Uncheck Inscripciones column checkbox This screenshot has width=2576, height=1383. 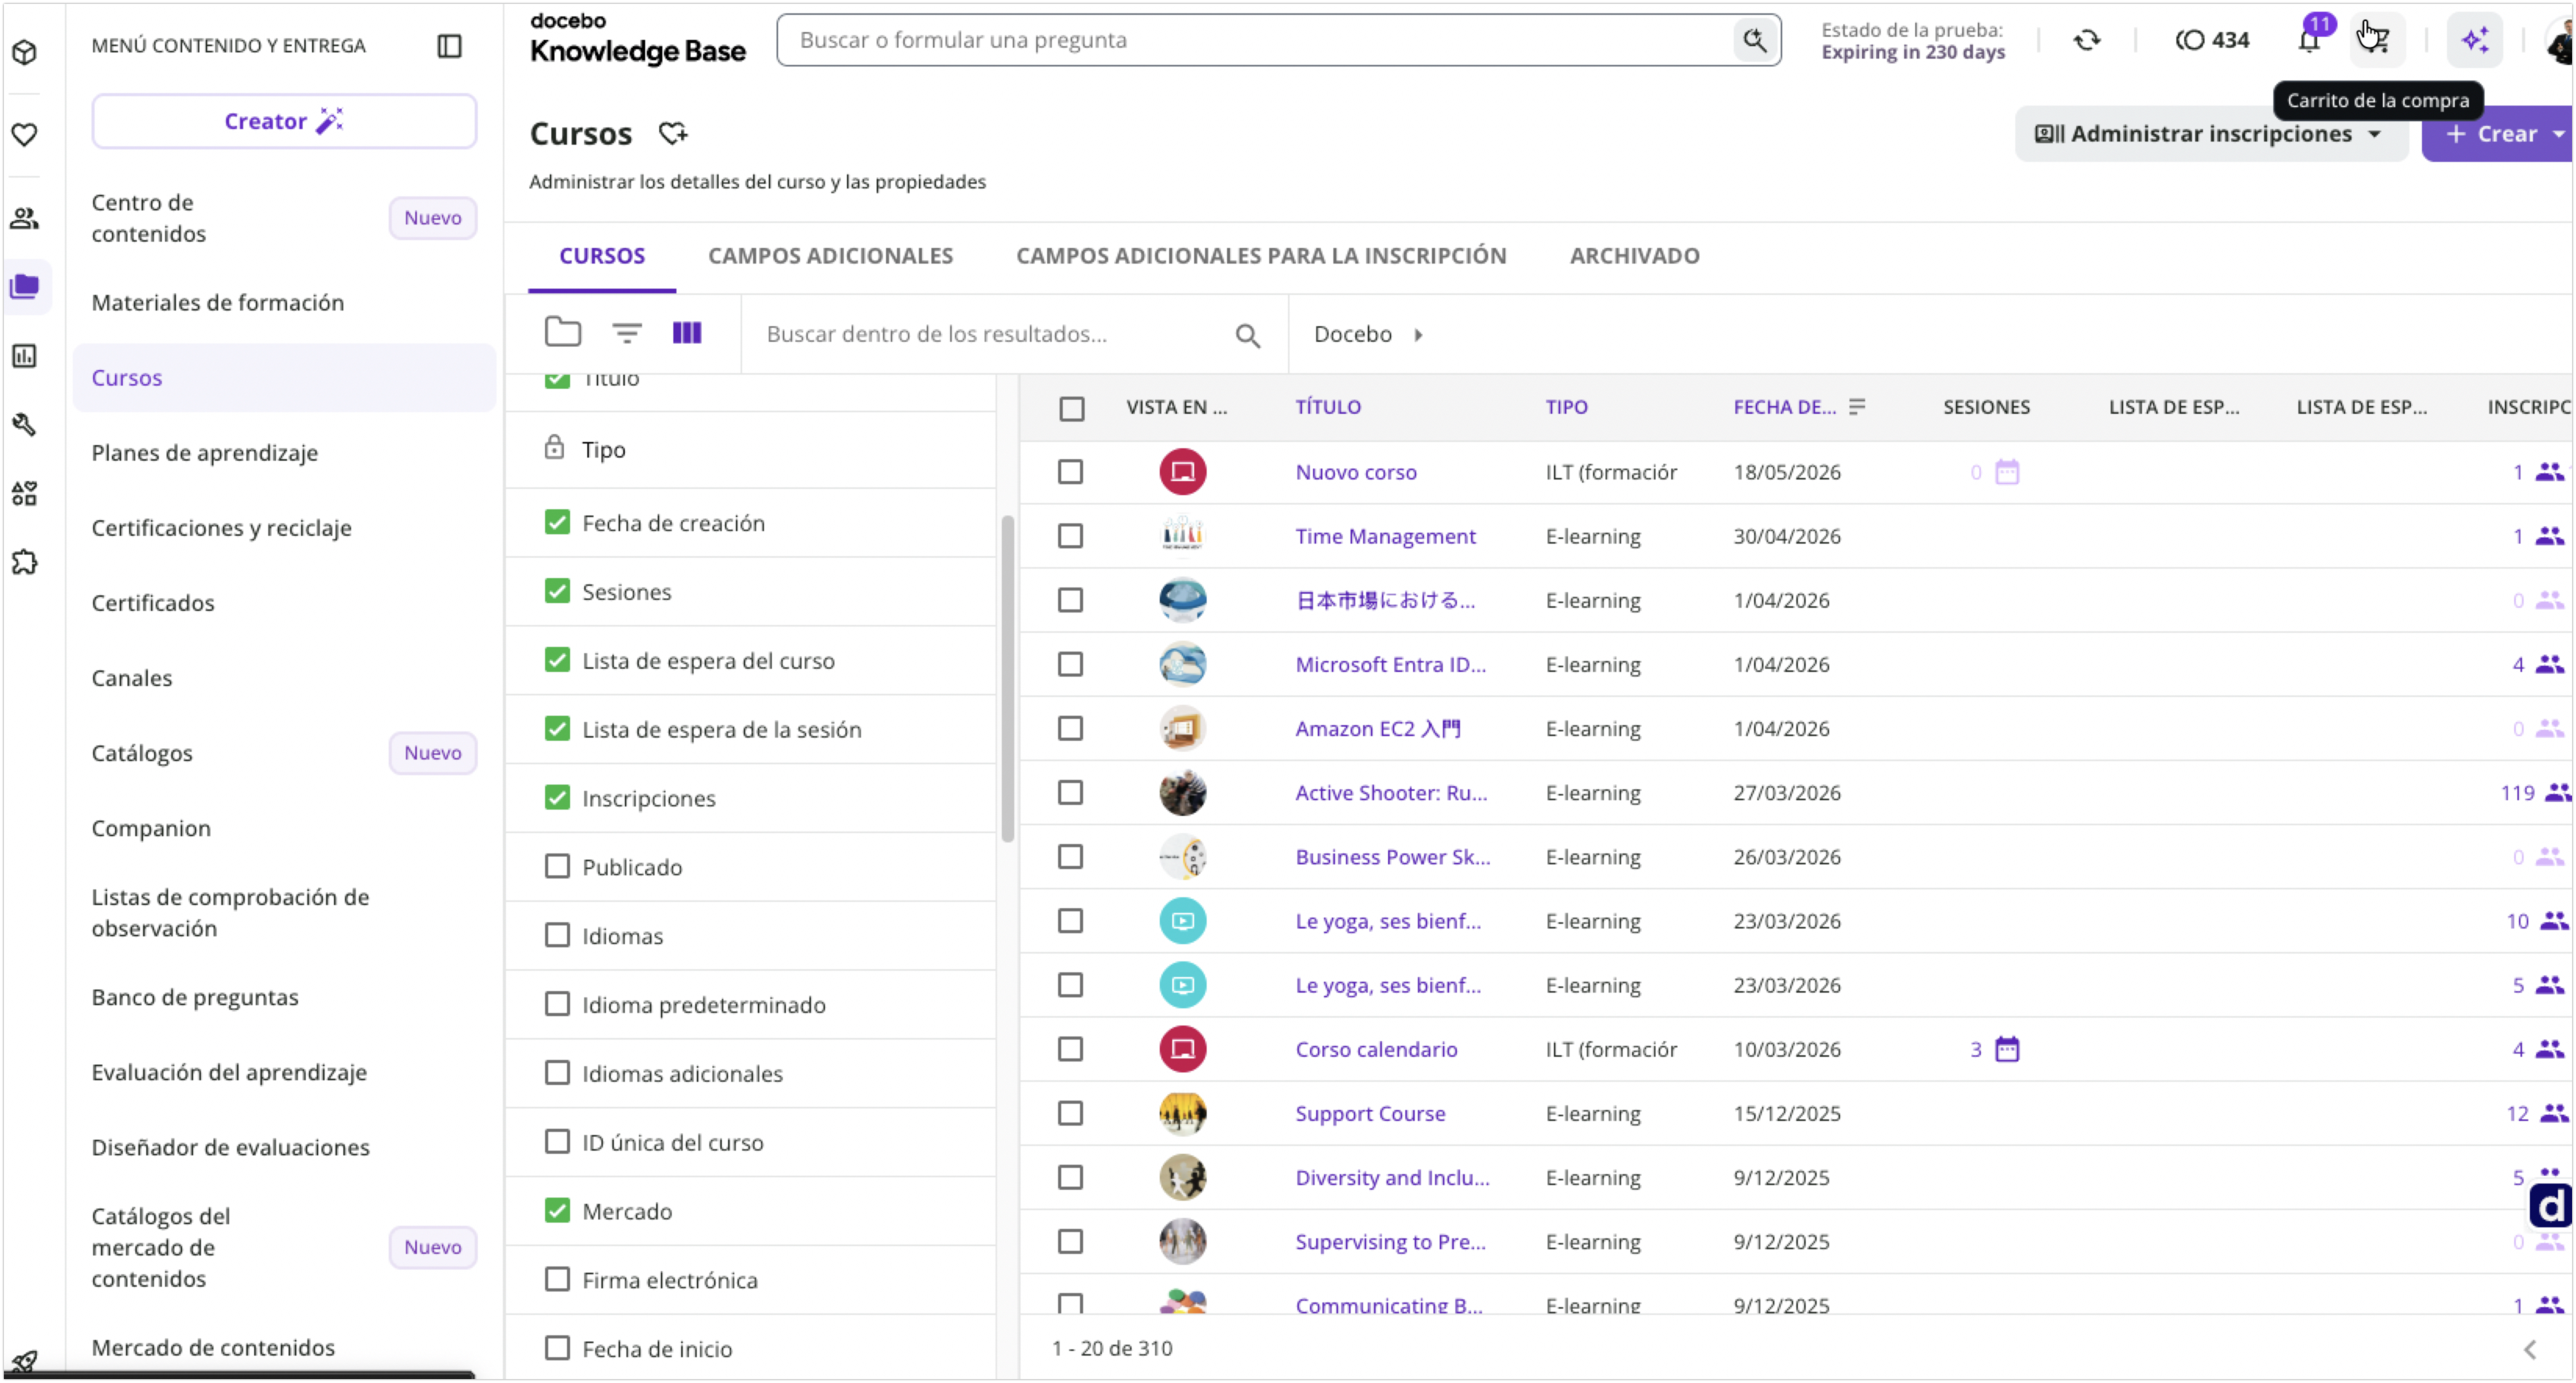coord(557,797)
